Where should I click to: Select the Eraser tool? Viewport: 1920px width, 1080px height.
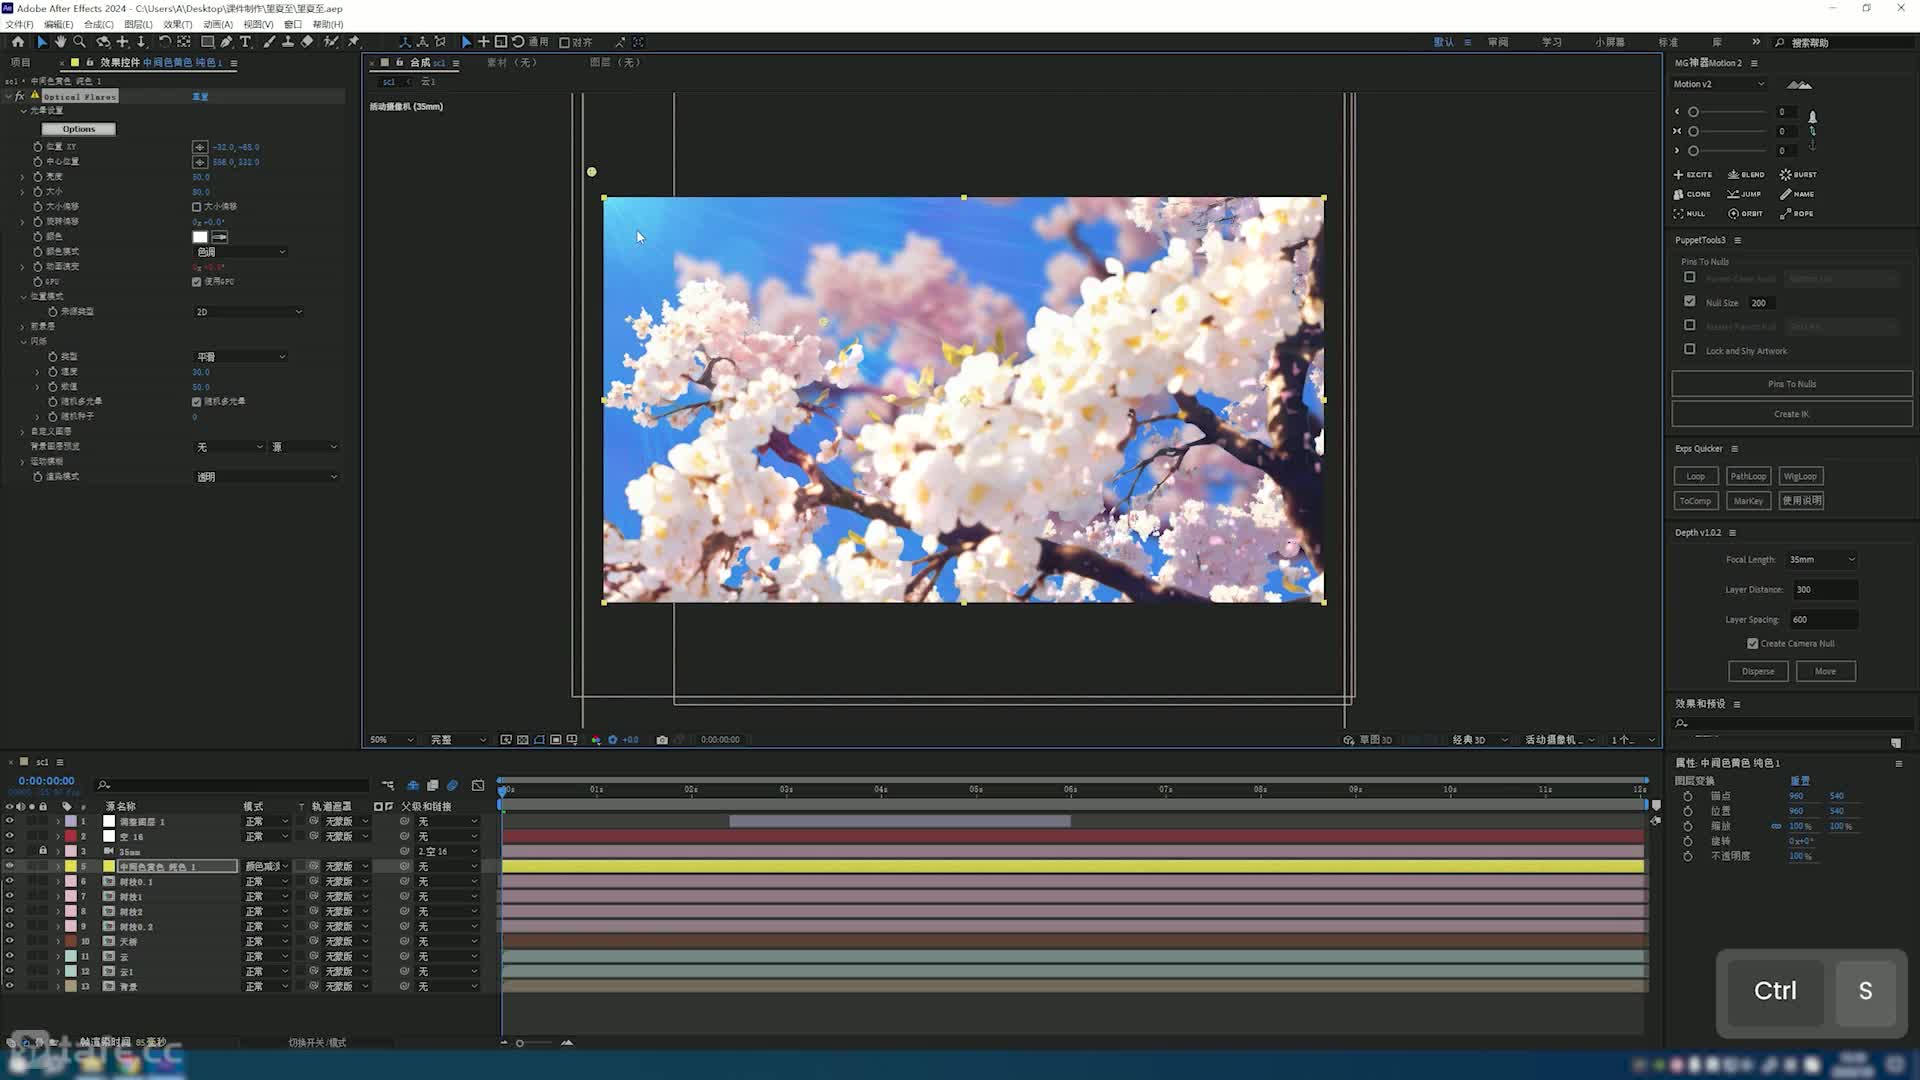[307, 42]
